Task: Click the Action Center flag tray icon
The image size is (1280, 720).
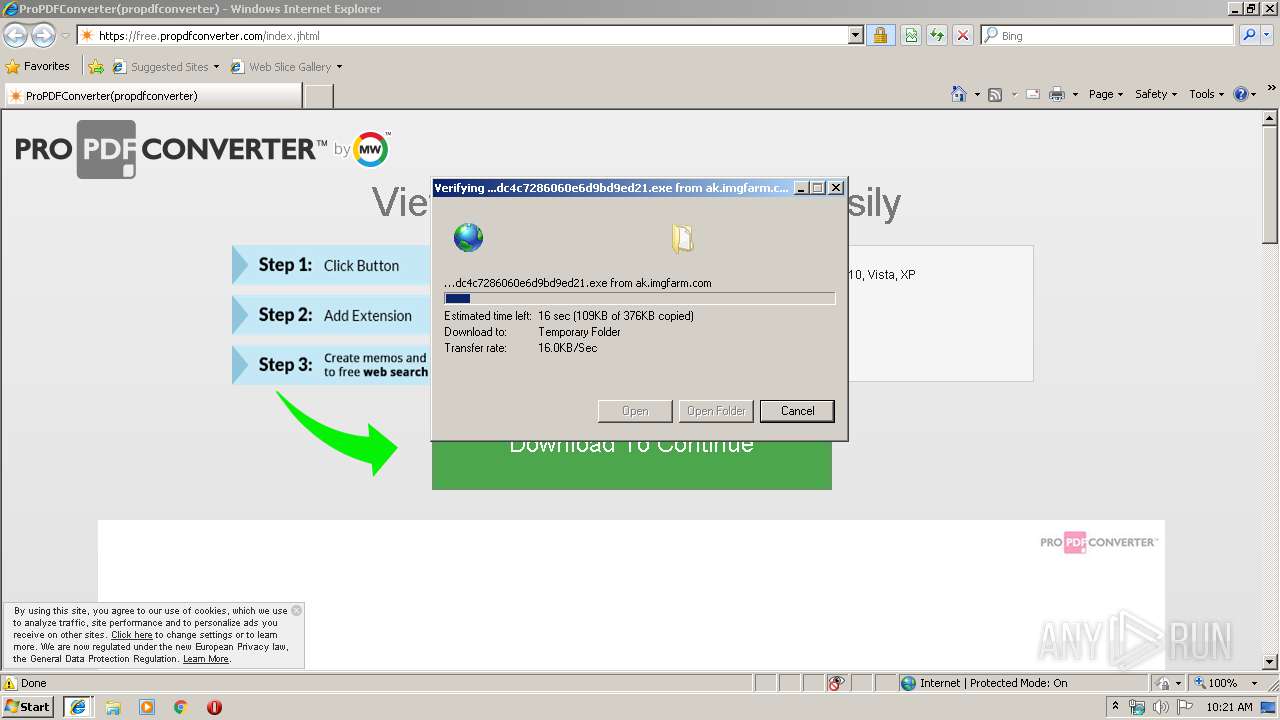Action: [1185, 707]
